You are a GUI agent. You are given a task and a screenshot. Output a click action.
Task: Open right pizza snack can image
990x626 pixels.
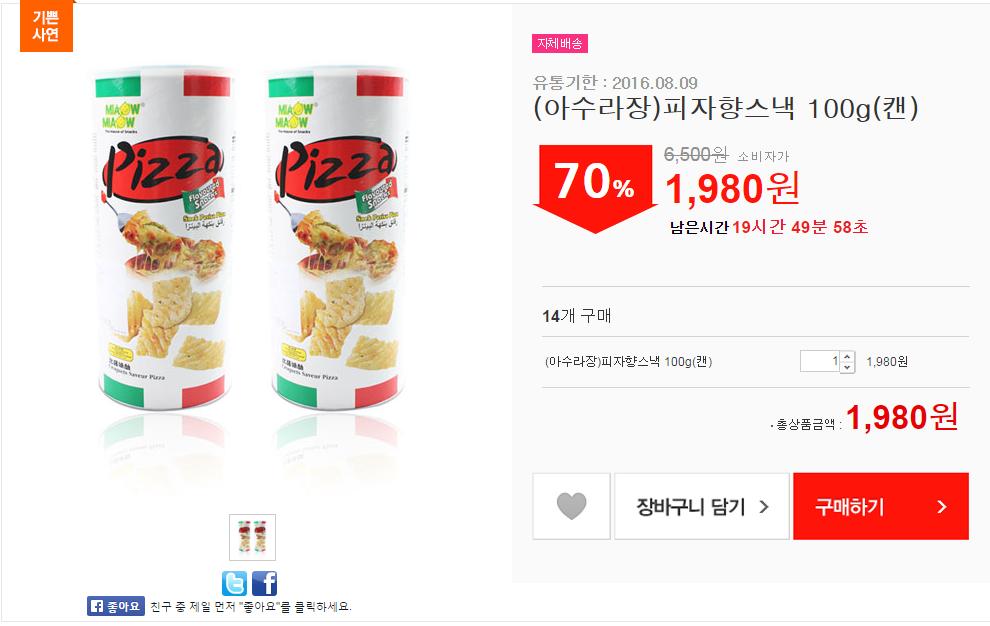(337, 240)
